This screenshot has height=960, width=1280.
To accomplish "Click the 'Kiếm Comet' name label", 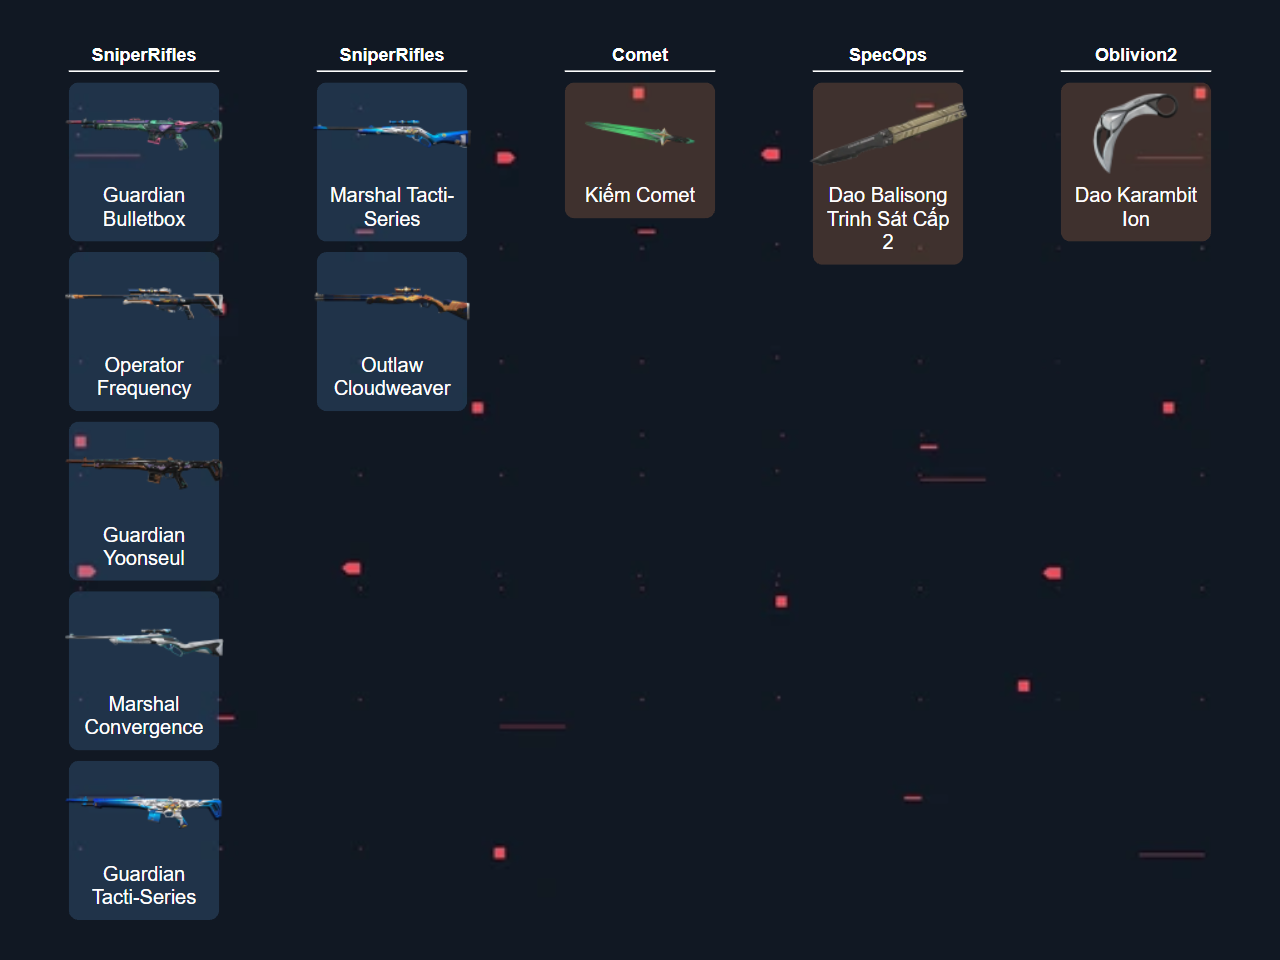I will point(640,195).
